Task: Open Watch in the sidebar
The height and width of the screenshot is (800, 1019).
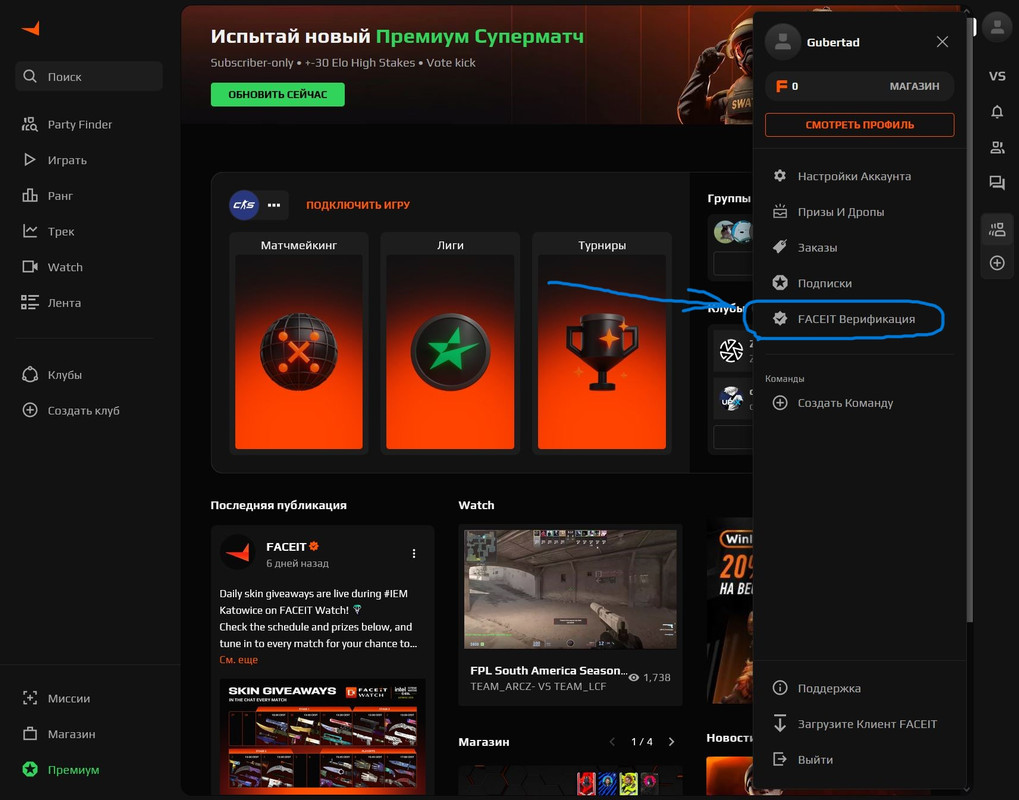Action: pyautogui.click(x=52, y=267)
